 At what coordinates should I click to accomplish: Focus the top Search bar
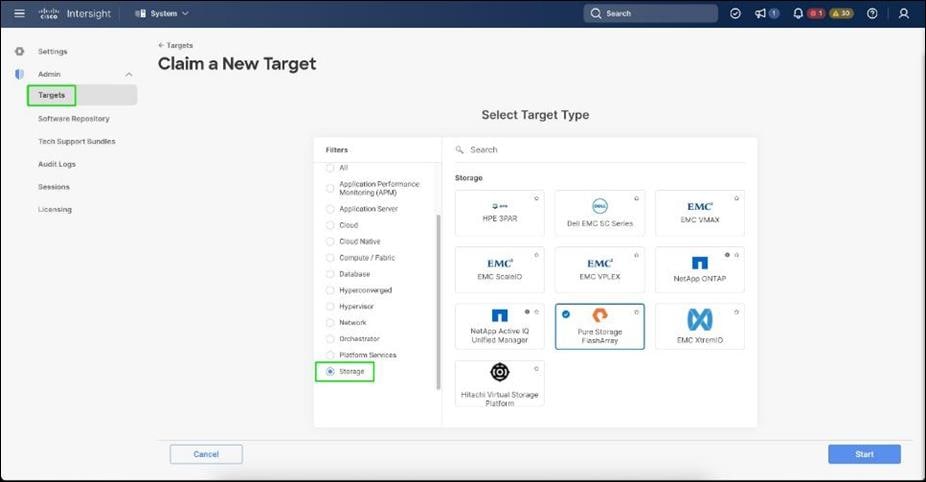click(x=651, y=13)
